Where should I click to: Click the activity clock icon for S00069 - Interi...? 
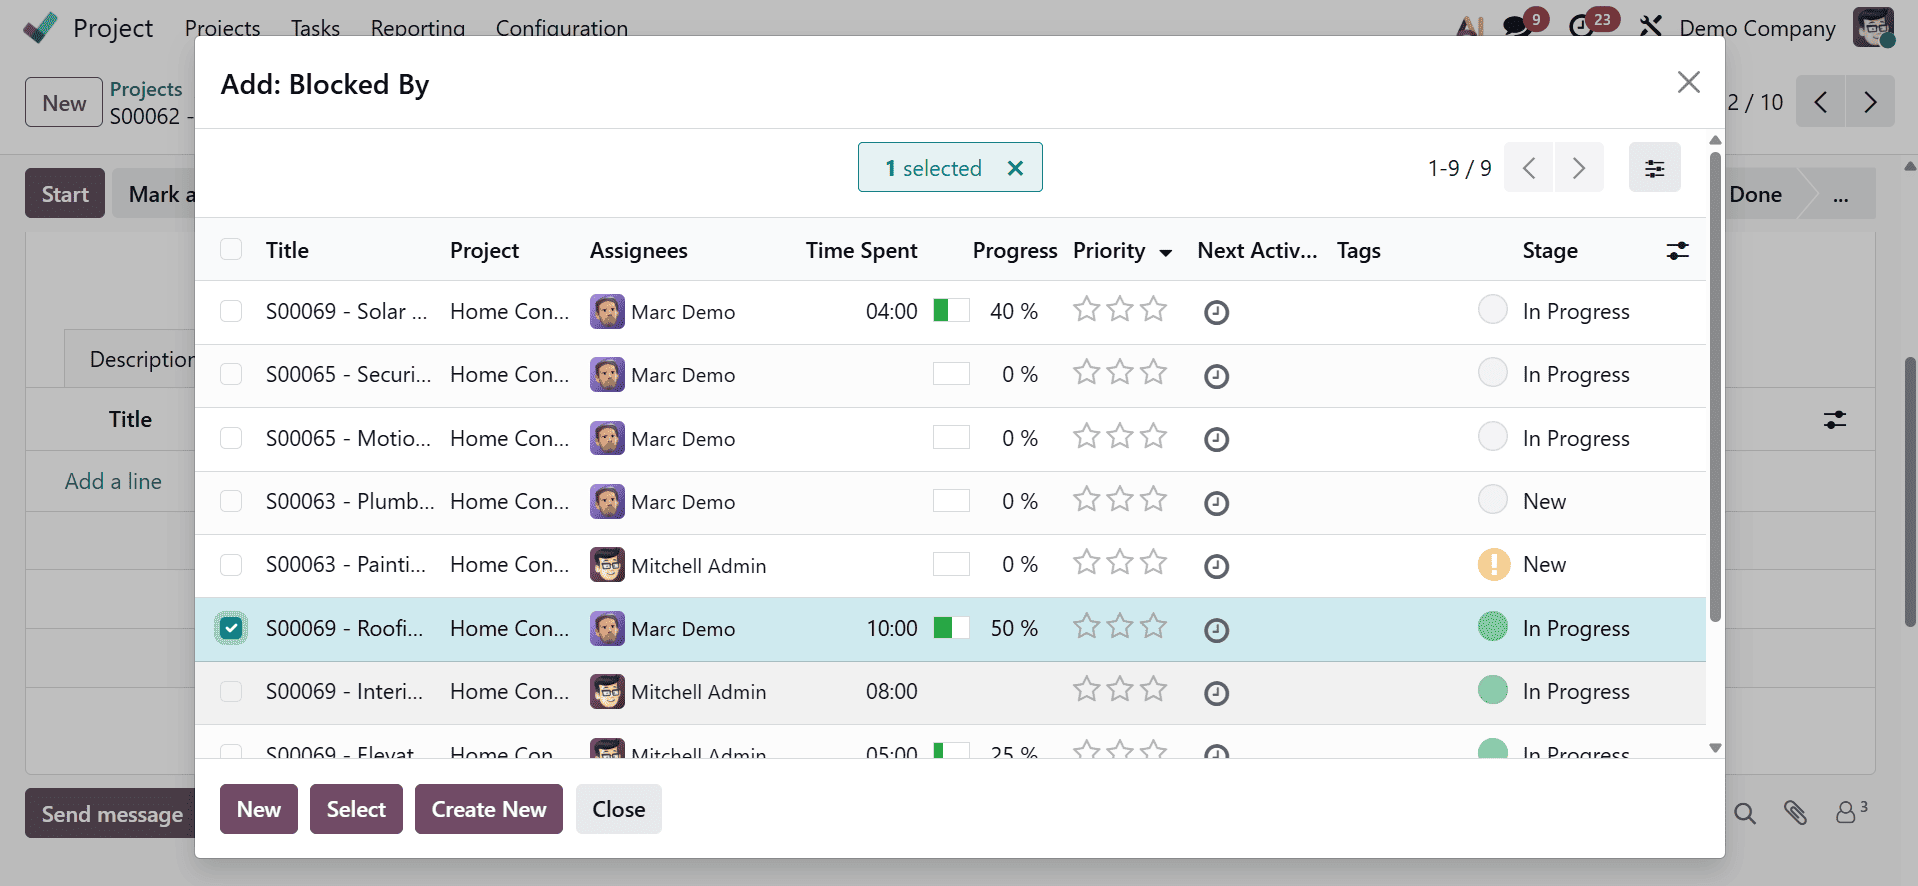tap(1216, 693)
